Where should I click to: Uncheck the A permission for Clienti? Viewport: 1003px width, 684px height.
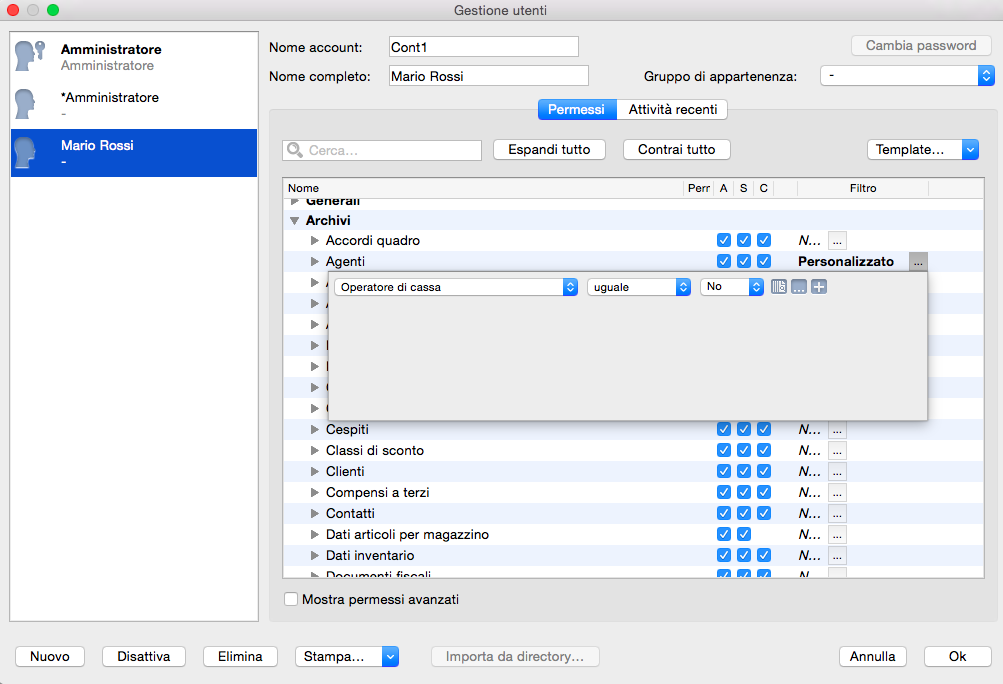click(724, 471)
